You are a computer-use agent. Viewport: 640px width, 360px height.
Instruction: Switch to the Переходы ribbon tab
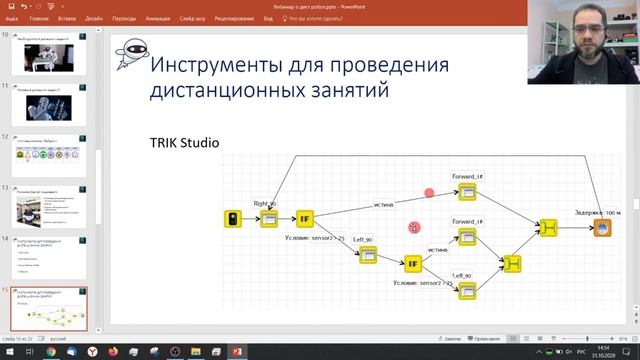click(124, 19)
